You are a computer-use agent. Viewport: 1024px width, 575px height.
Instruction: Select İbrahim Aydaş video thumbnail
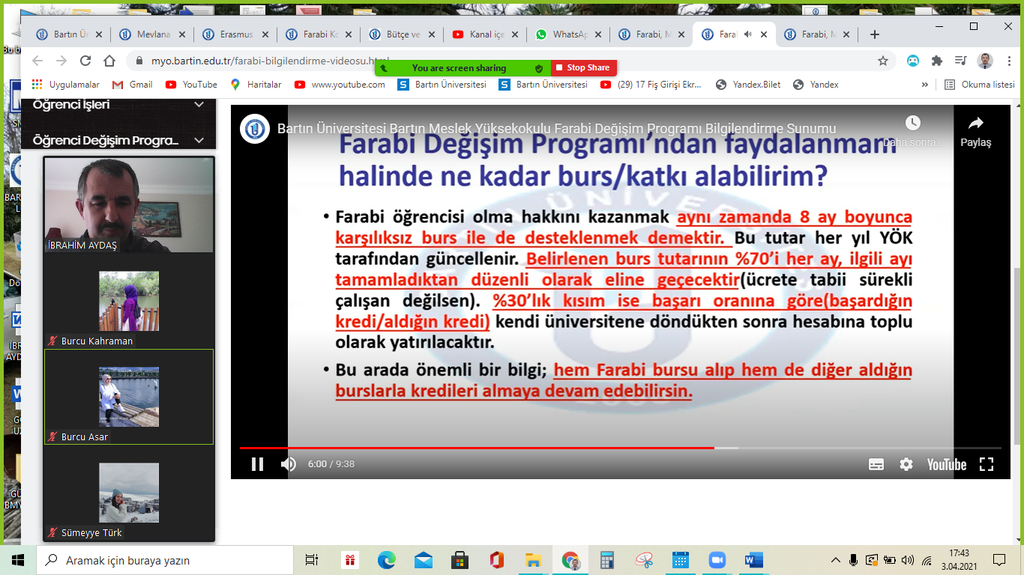click(129, 205)
